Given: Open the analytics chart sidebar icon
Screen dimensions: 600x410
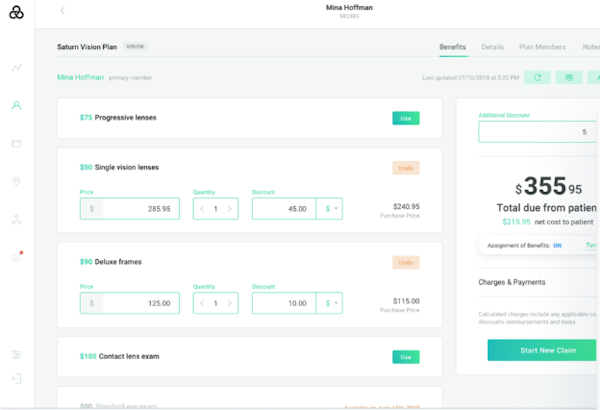Looking at the screenshot, I should pyautogui.click(x=16, y=68).
